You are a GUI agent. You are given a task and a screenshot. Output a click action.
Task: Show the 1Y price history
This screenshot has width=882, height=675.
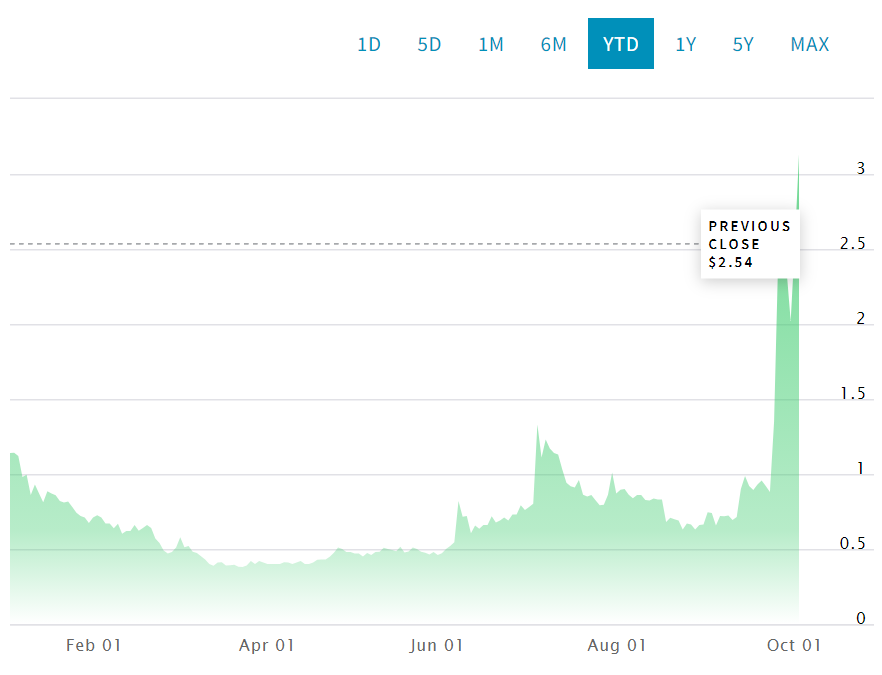pyautogui.click(x=685, y=44)
